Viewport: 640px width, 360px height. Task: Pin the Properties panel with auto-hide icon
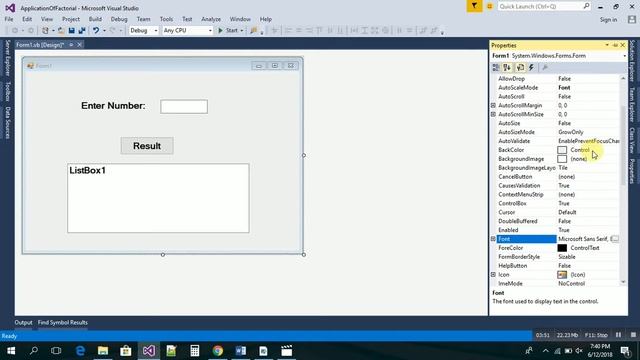[615, 45]
